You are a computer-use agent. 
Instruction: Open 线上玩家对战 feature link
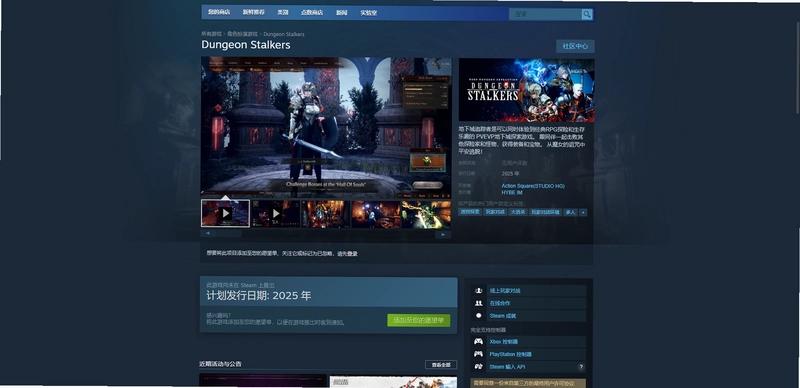tap(505, 290)
